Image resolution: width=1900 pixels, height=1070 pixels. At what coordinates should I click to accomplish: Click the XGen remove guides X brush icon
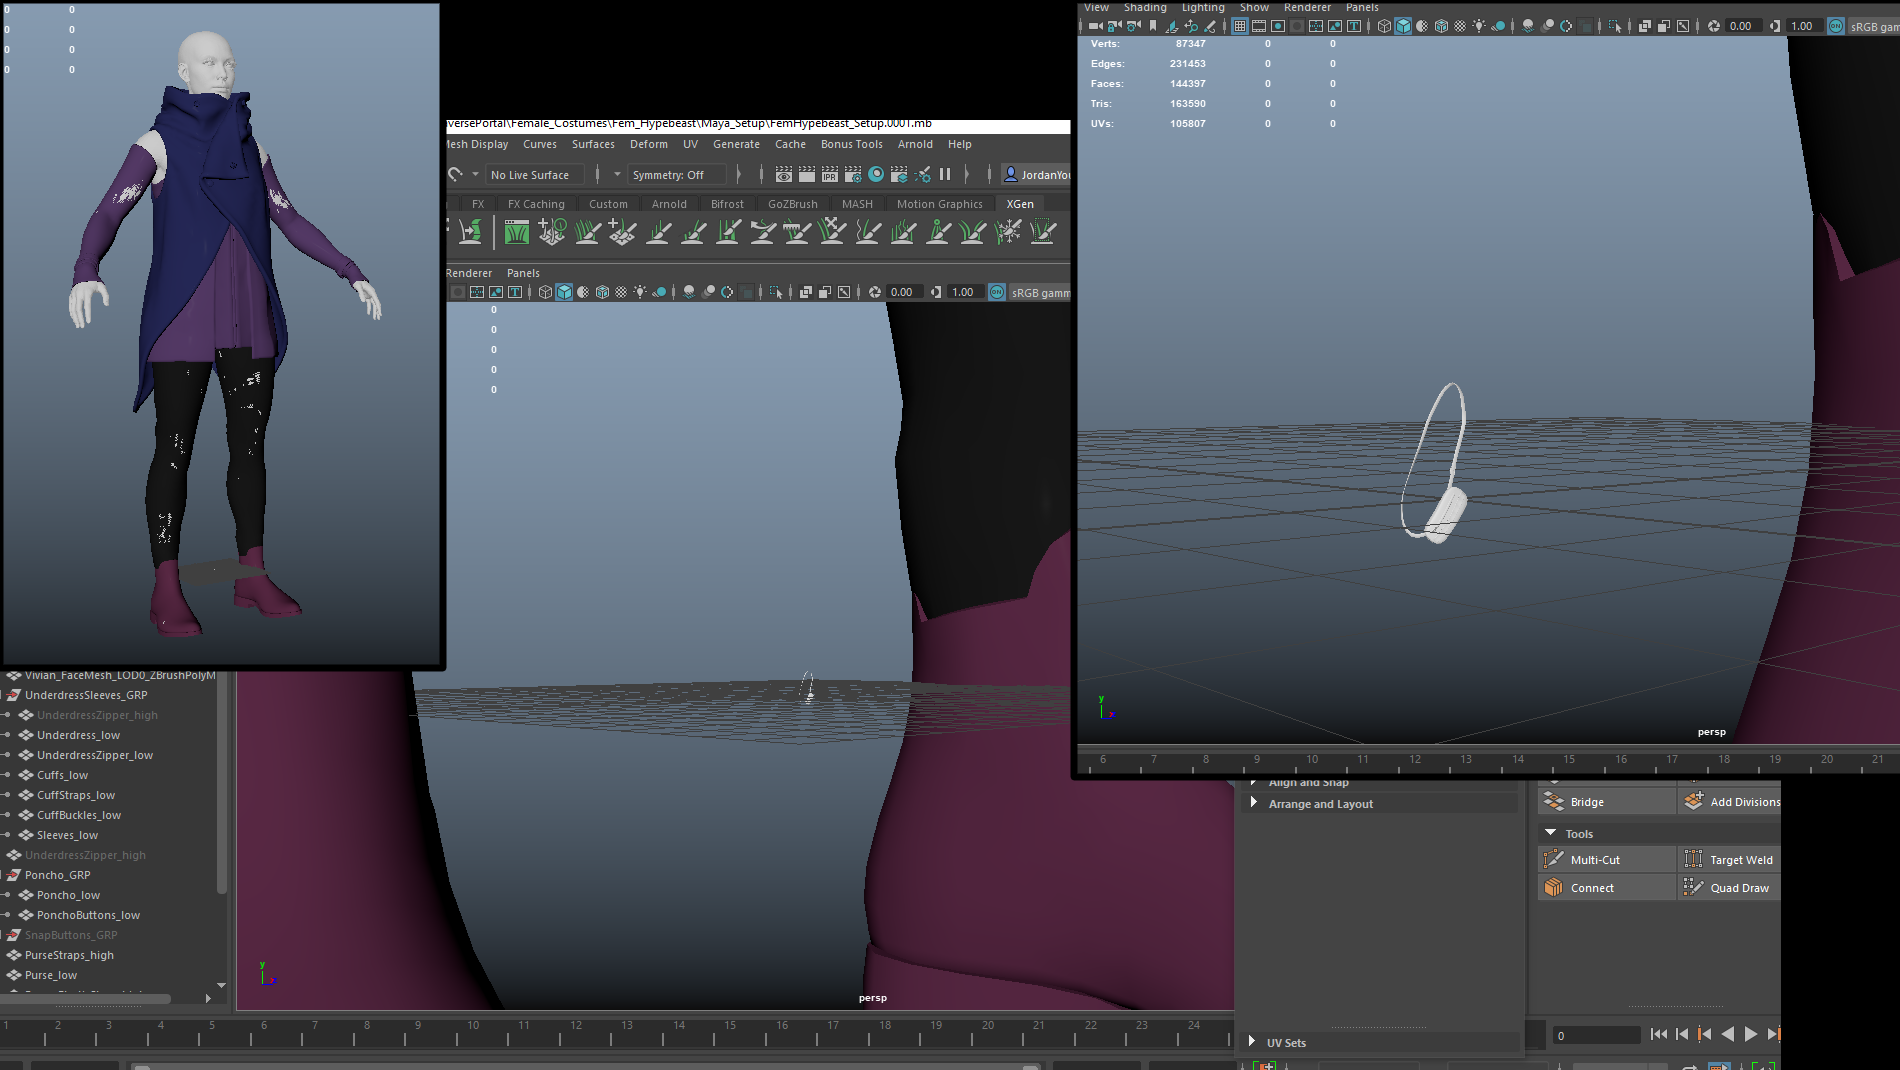point(832,232)
